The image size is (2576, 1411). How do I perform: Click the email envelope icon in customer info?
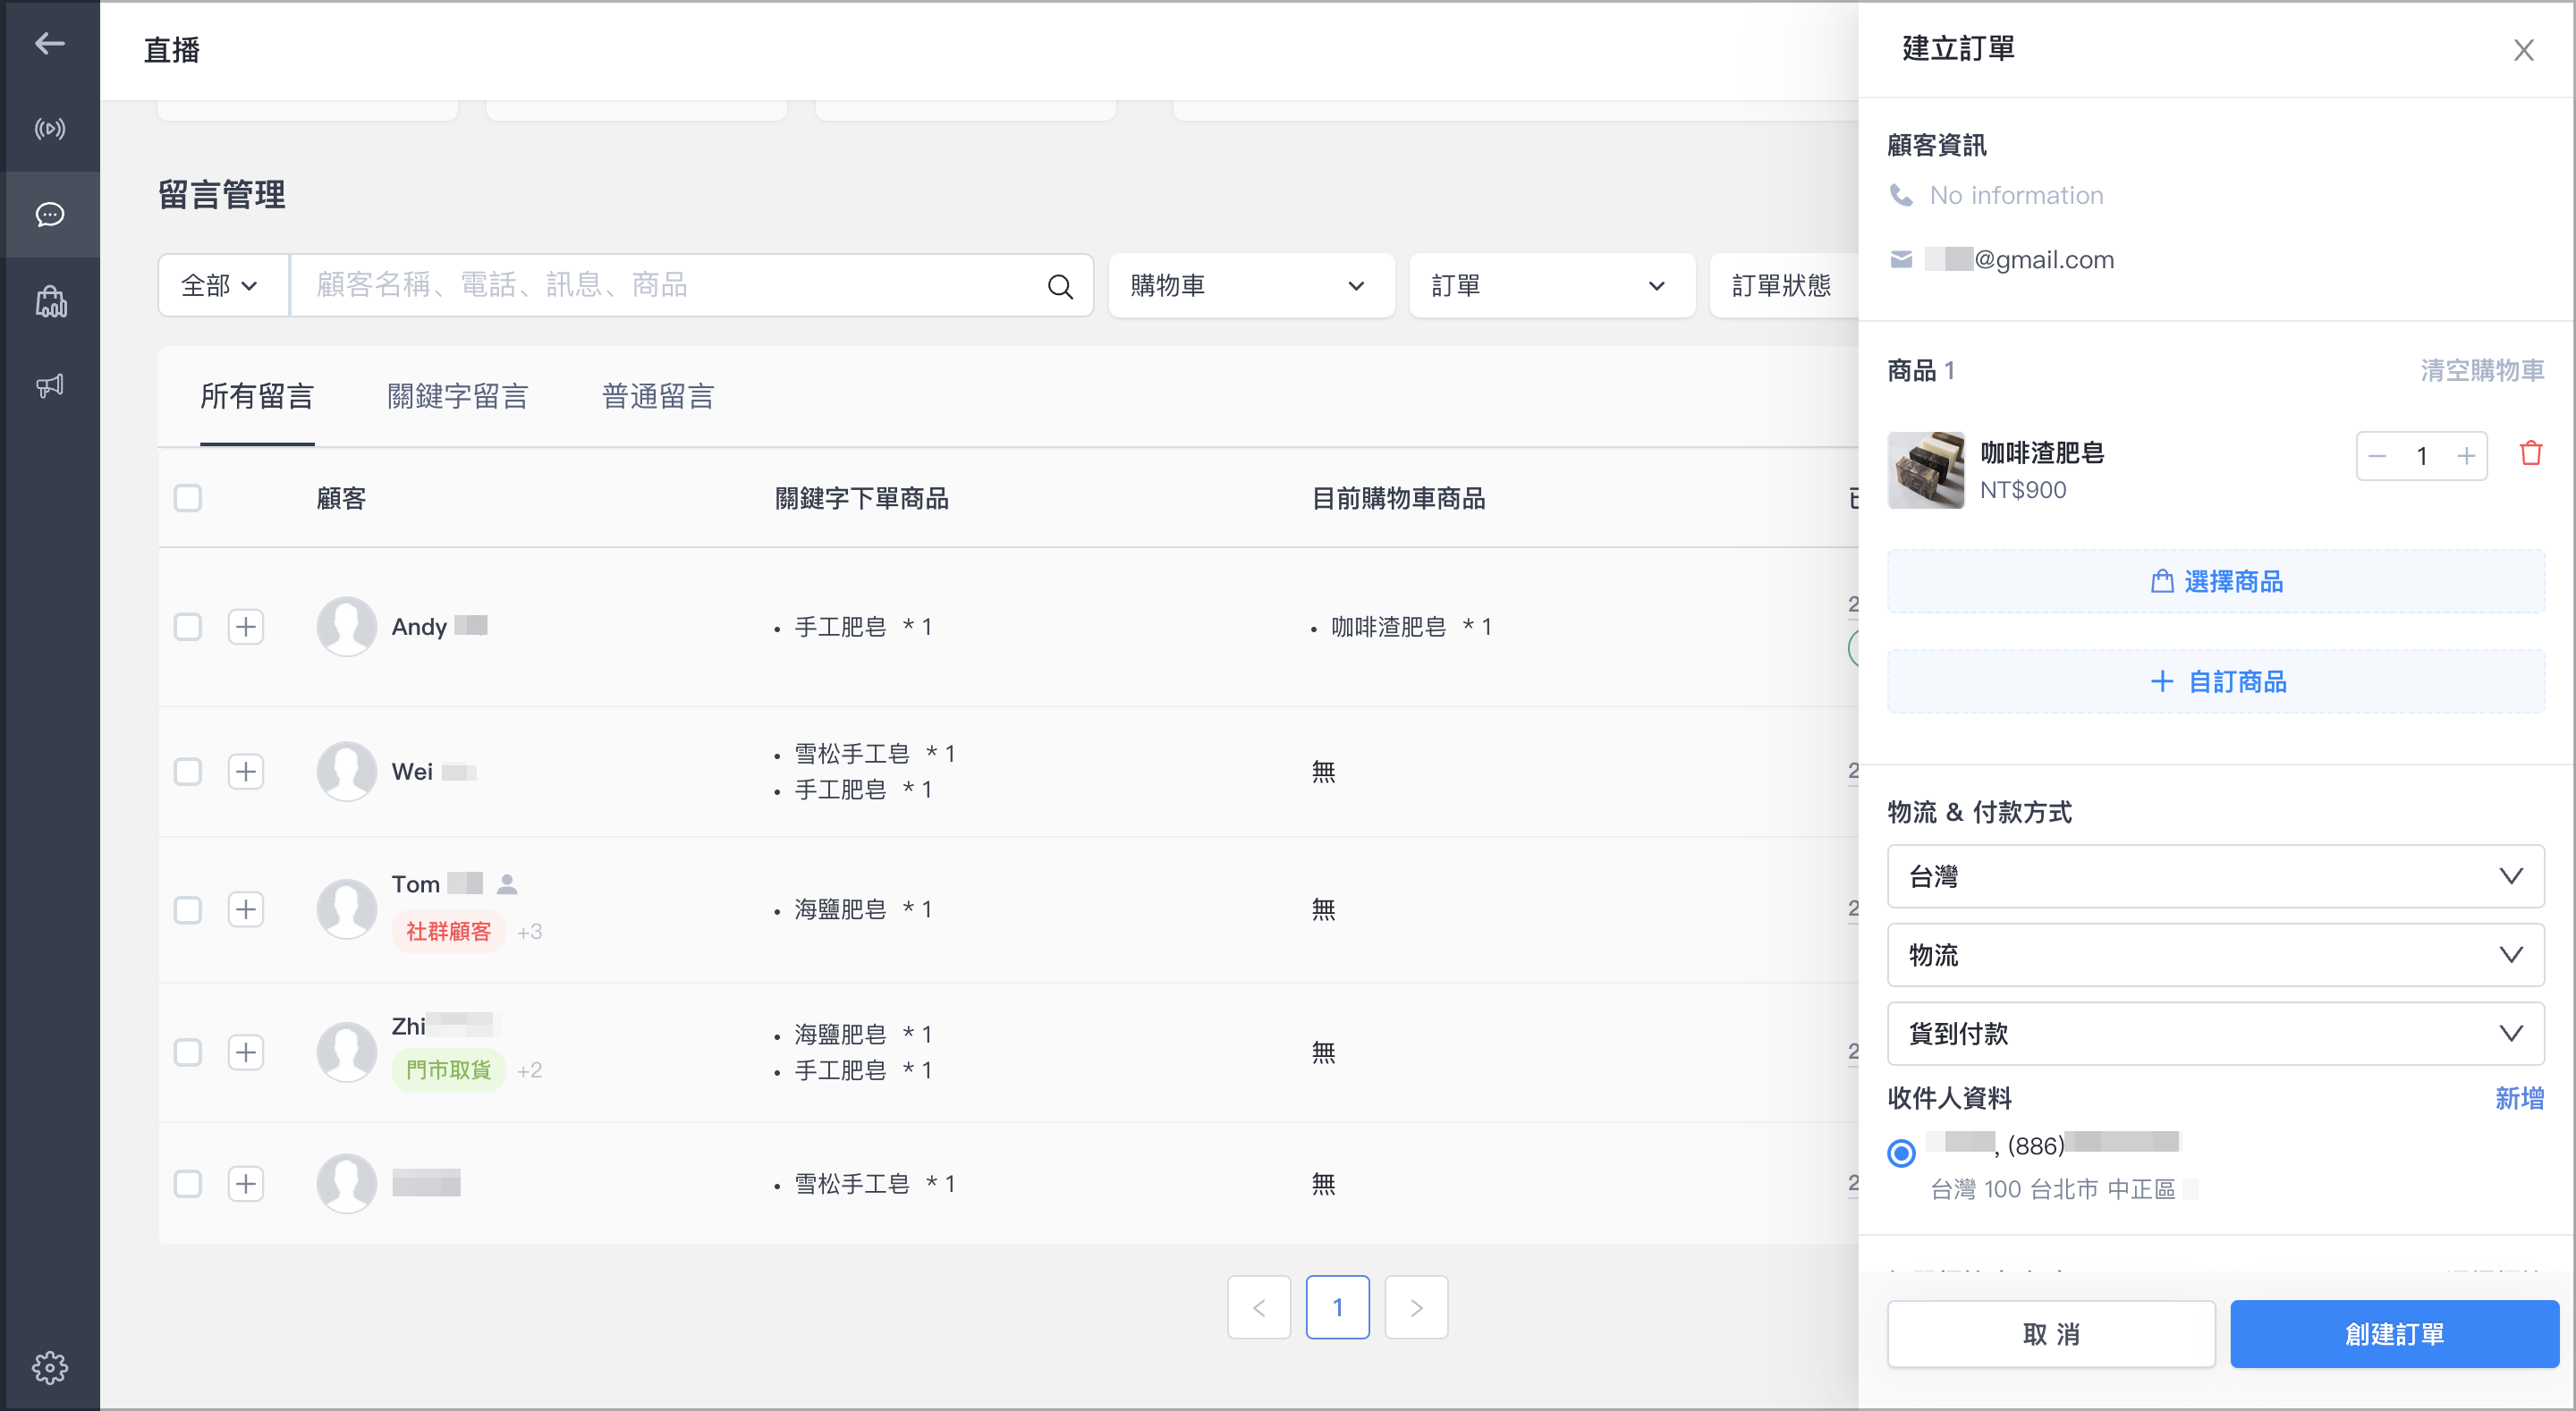[1901, 260]
